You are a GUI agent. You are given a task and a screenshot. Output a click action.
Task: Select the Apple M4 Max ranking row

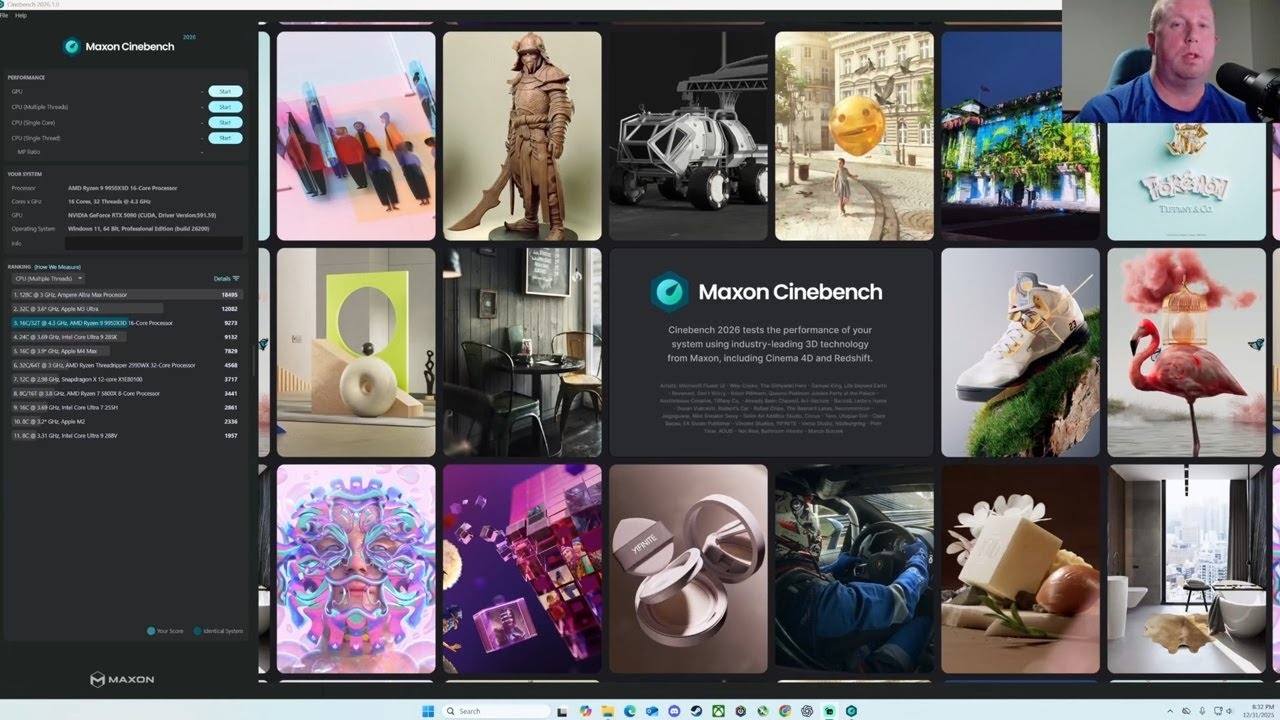tap(126, 351)
